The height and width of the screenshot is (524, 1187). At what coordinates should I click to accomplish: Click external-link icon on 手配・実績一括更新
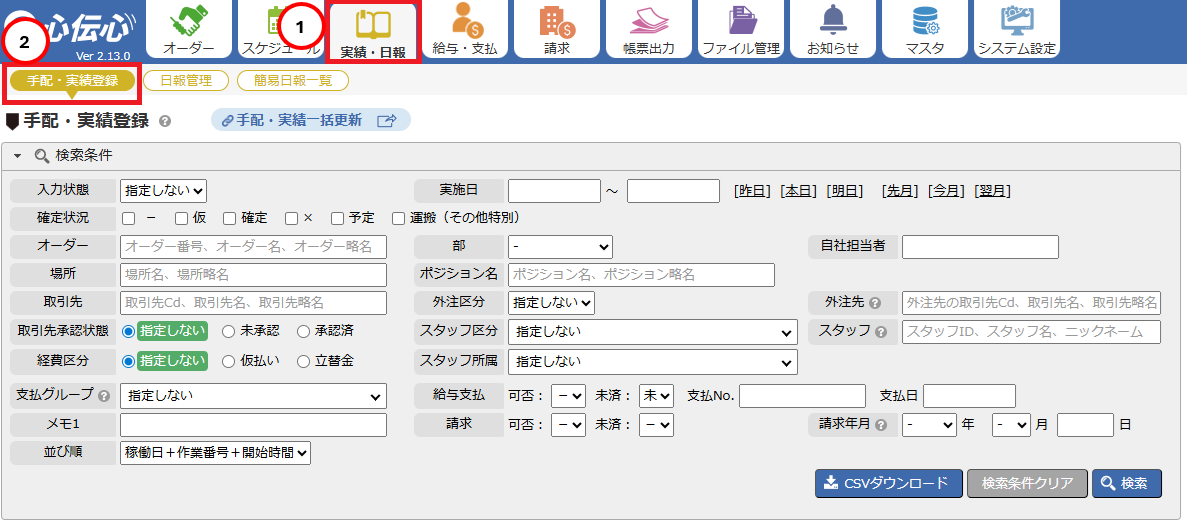pos(387,120)
